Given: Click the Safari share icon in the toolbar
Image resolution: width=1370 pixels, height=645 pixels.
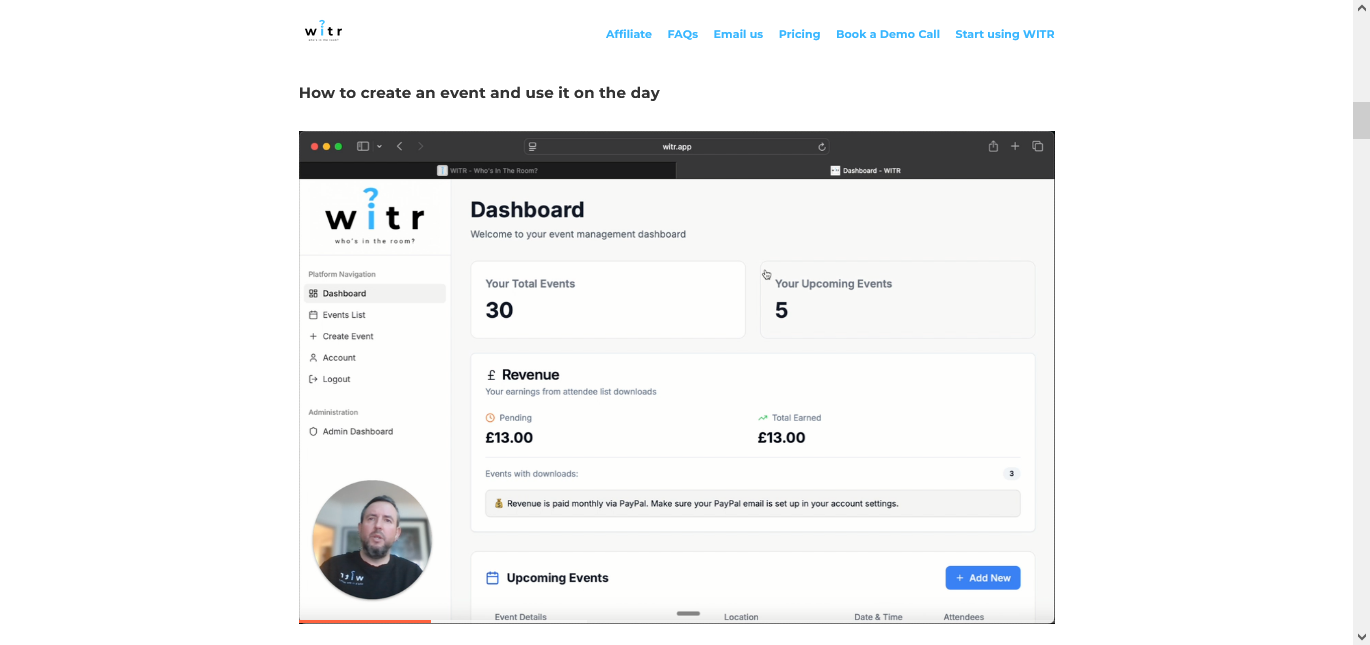Looking at the screenshot, I should click(993, 146).
